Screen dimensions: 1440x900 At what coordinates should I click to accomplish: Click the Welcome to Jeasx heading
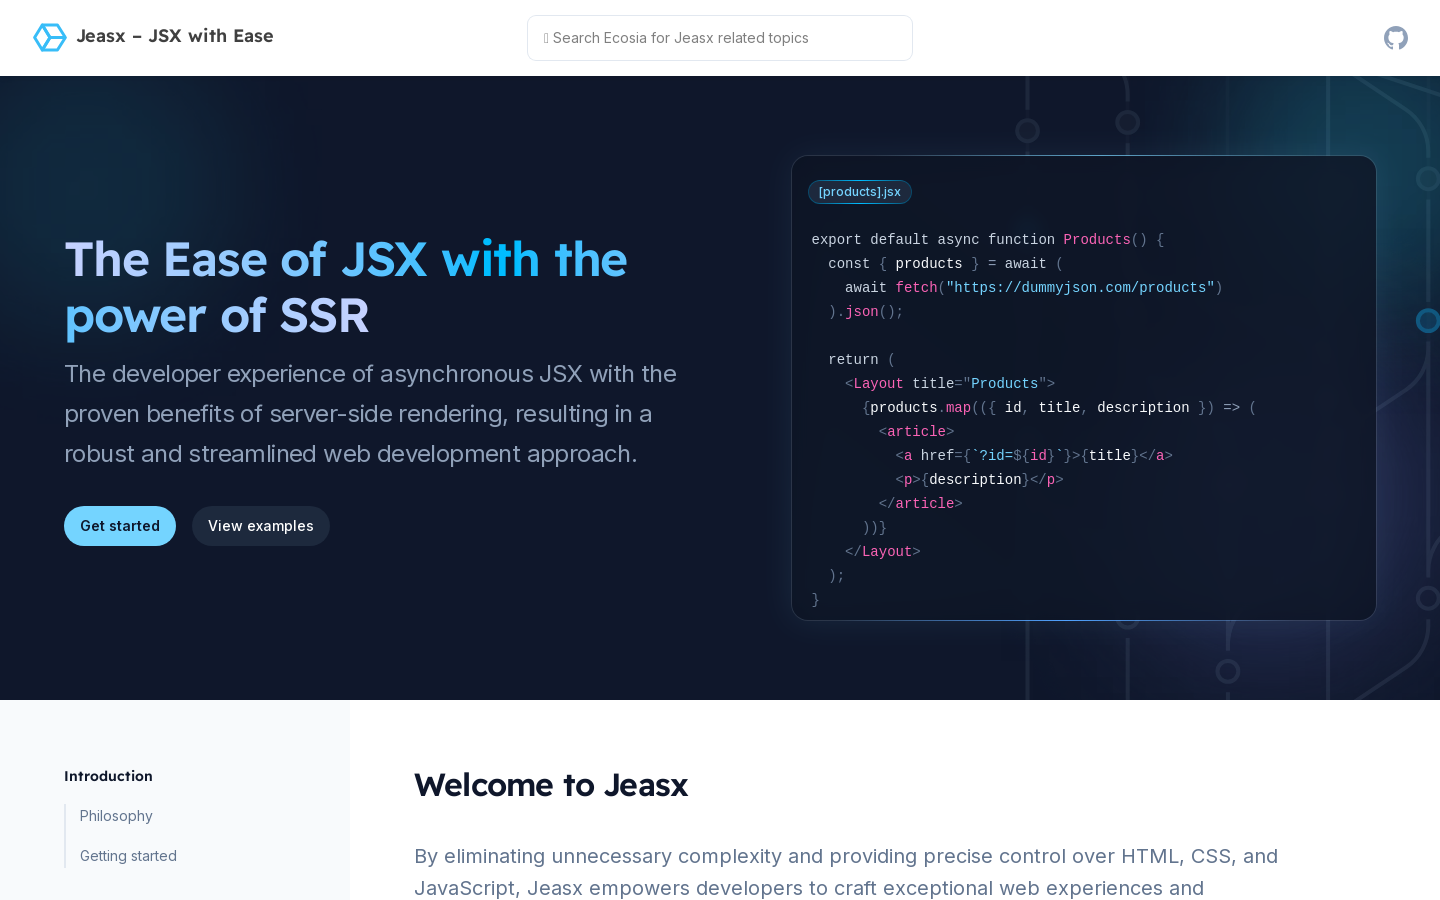coord(551,785)
